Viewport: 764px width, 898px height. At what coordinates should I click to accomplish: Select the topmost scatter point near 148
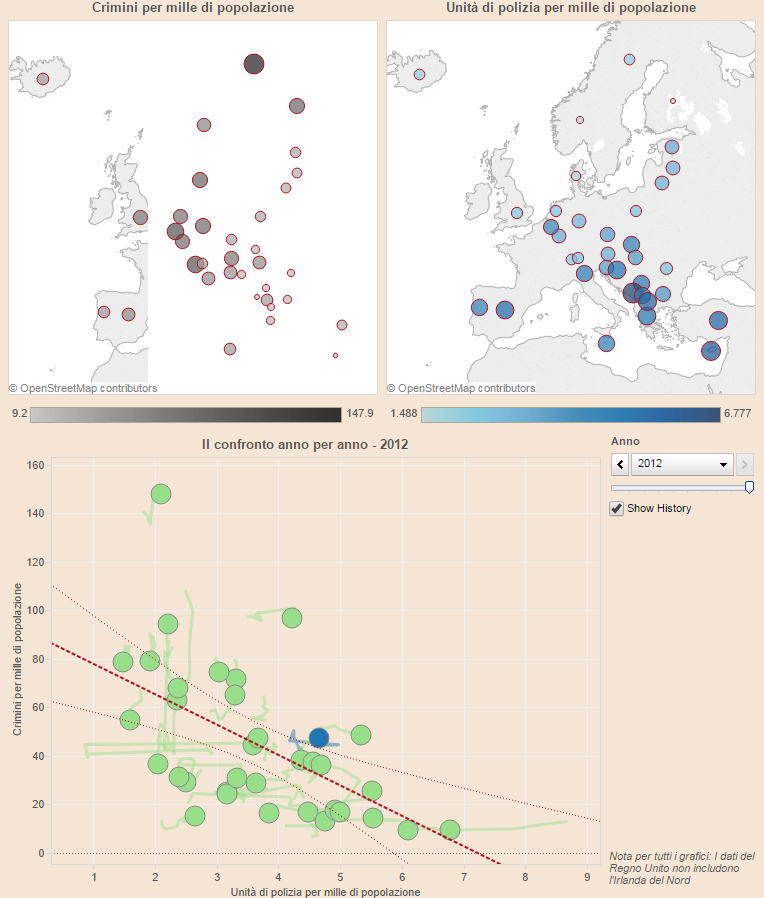(160, 494)
